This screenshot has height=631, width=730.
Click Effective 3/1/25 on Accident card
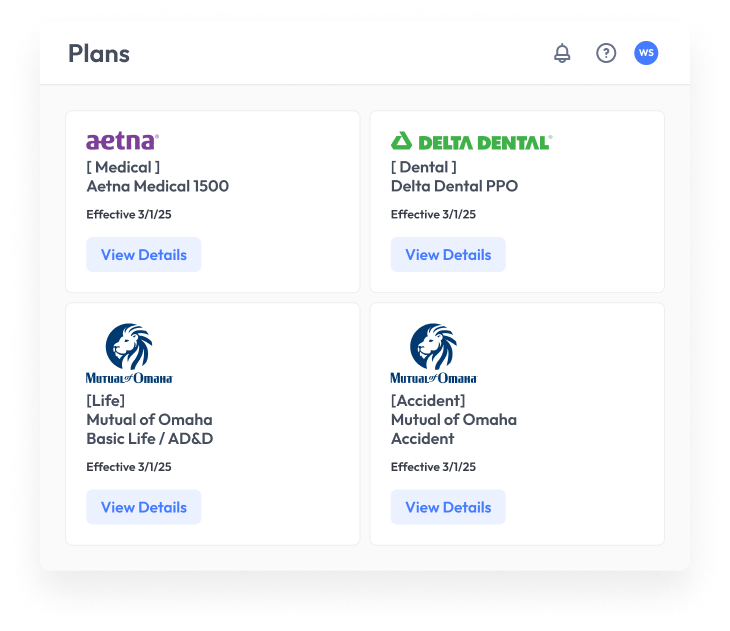(x=433, y=467)
